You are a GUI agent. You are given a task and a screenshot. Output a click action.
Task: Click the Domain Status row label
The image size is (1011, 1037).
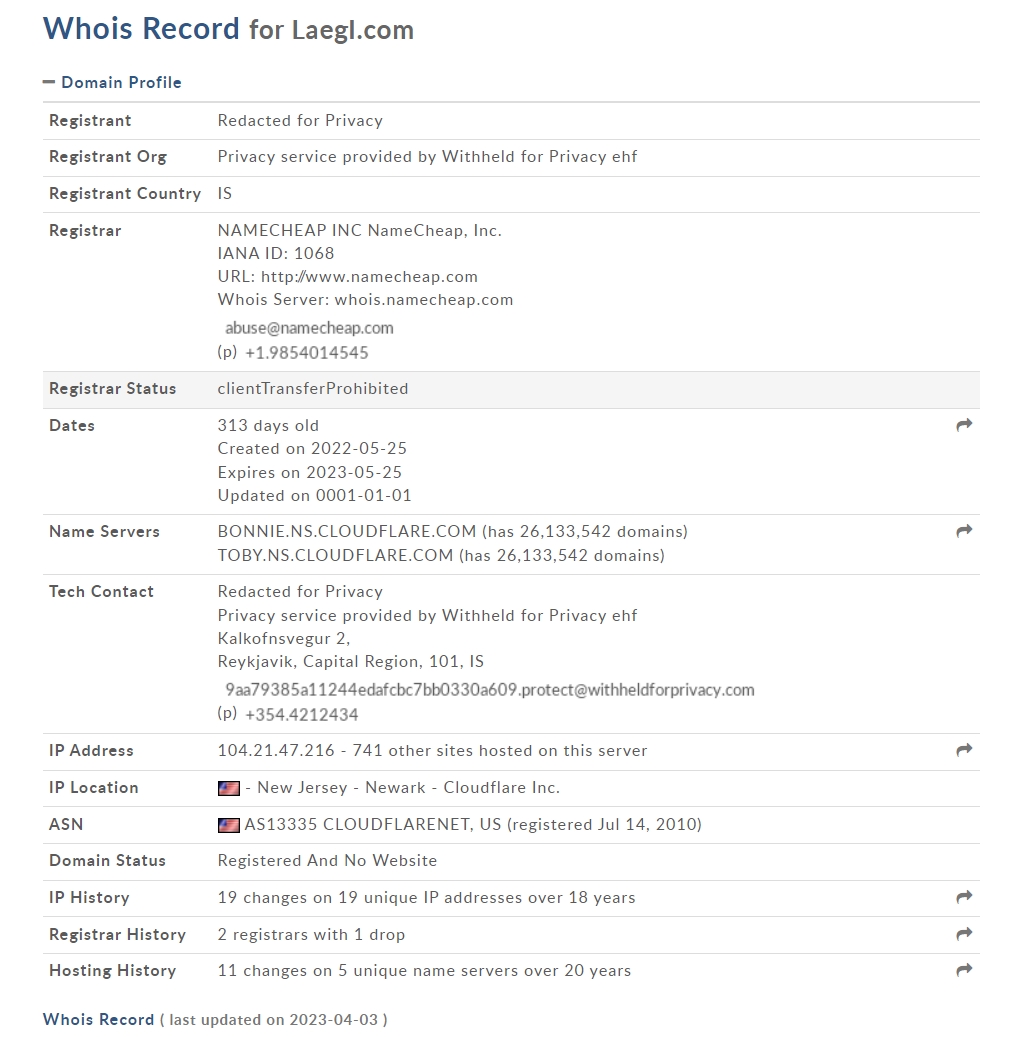[x=107, y=860]
